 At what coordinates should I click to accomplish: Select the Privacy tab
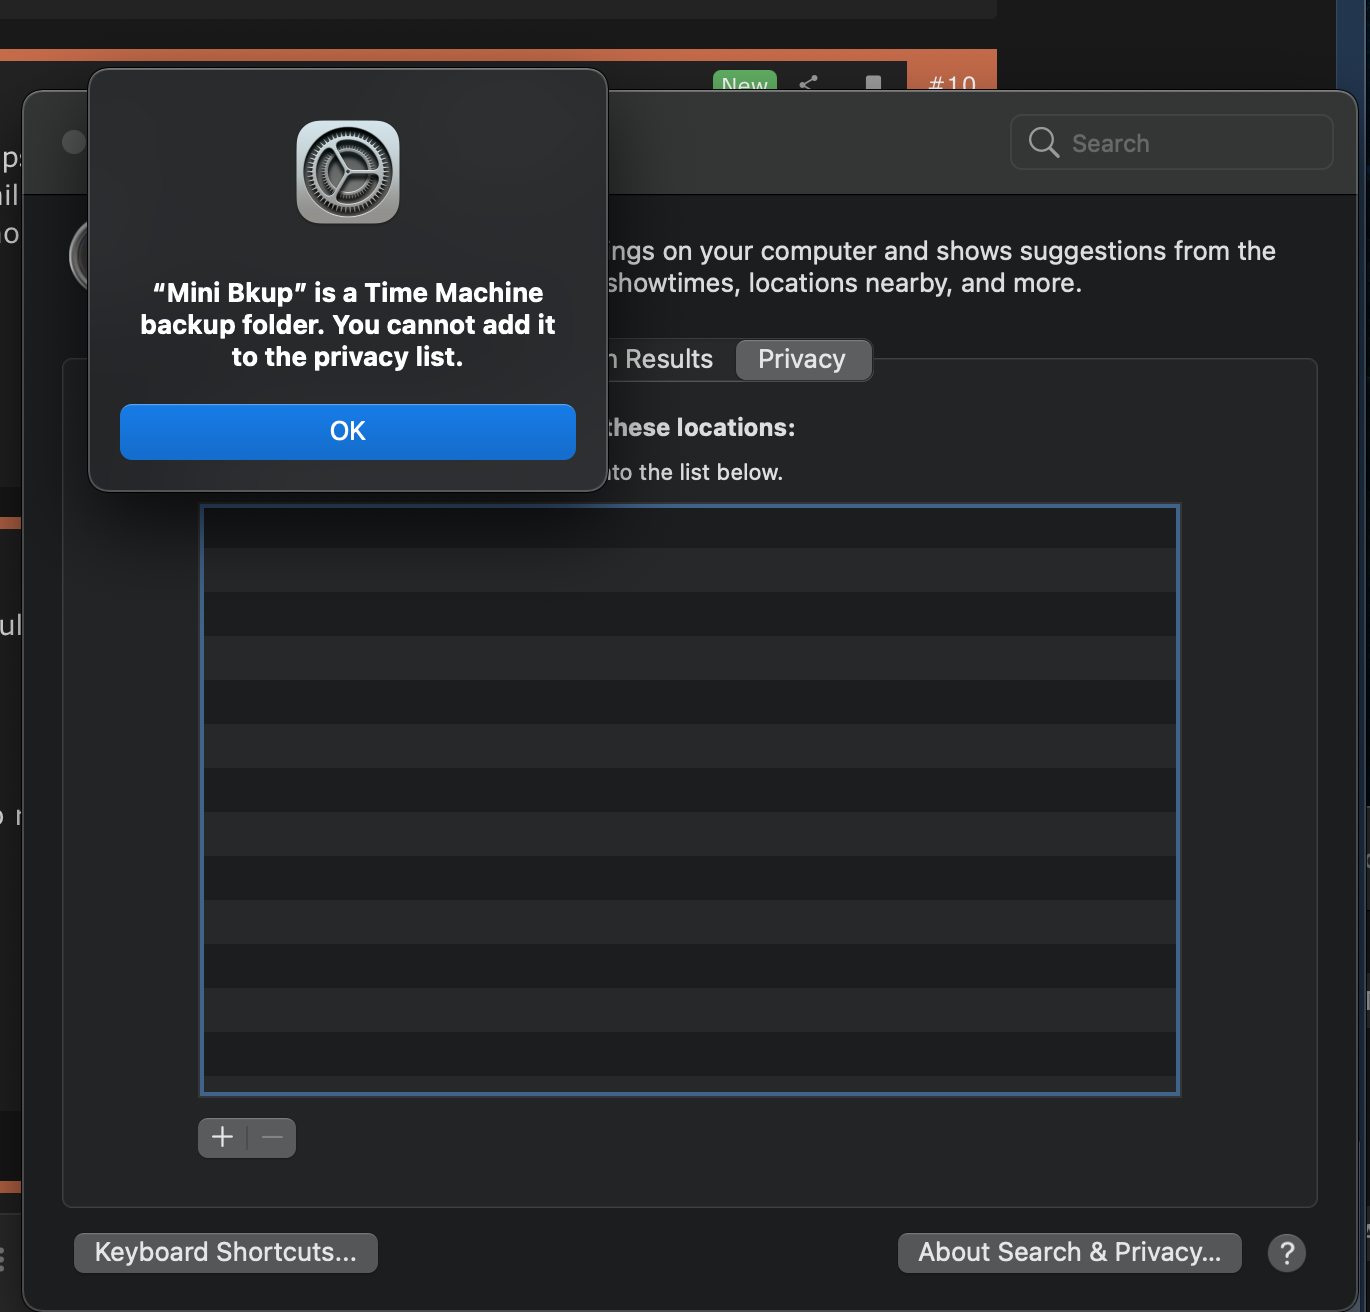(x=803, y=359)
